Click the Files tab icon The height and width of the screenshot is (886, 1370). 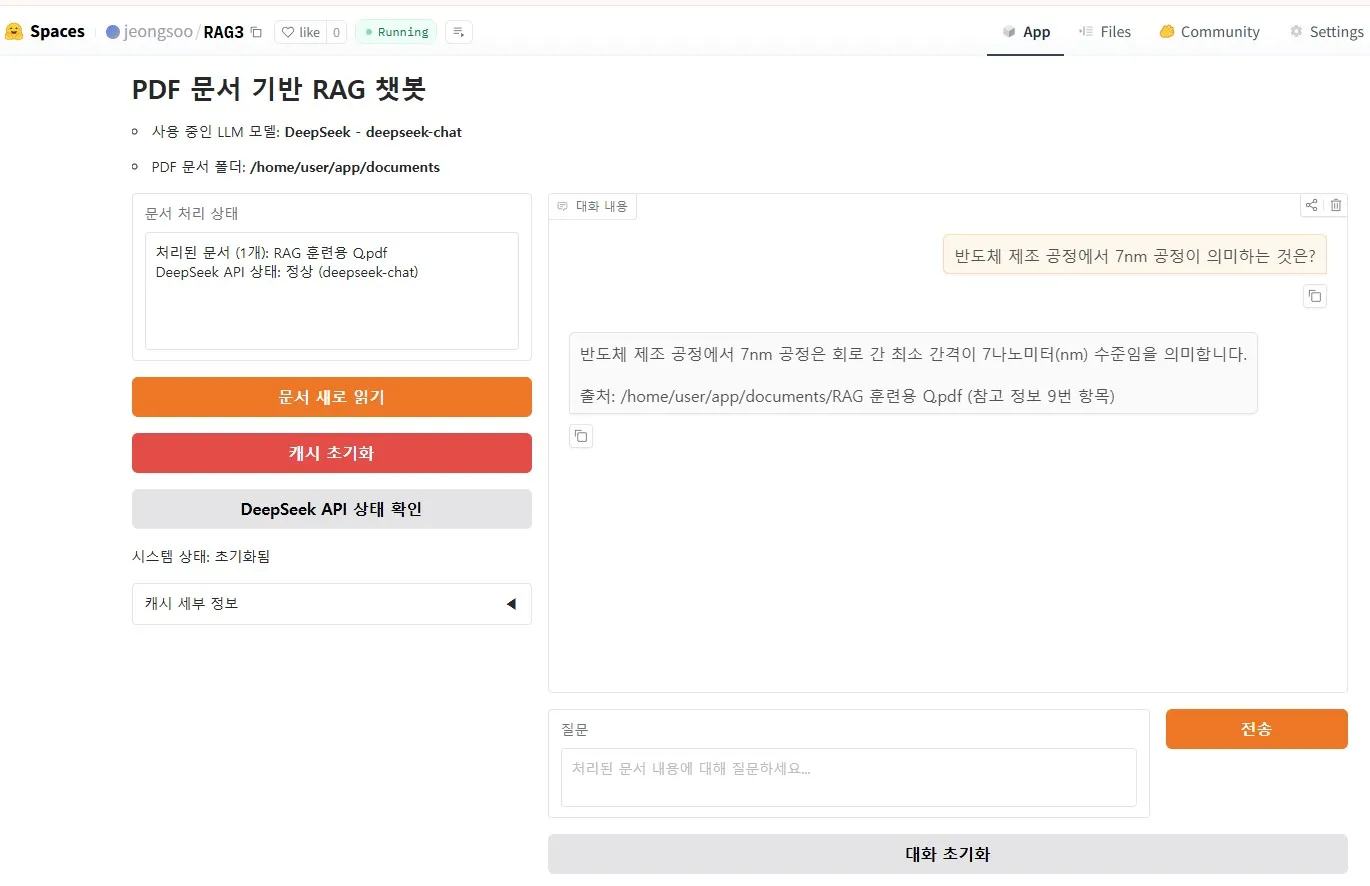1086,32
